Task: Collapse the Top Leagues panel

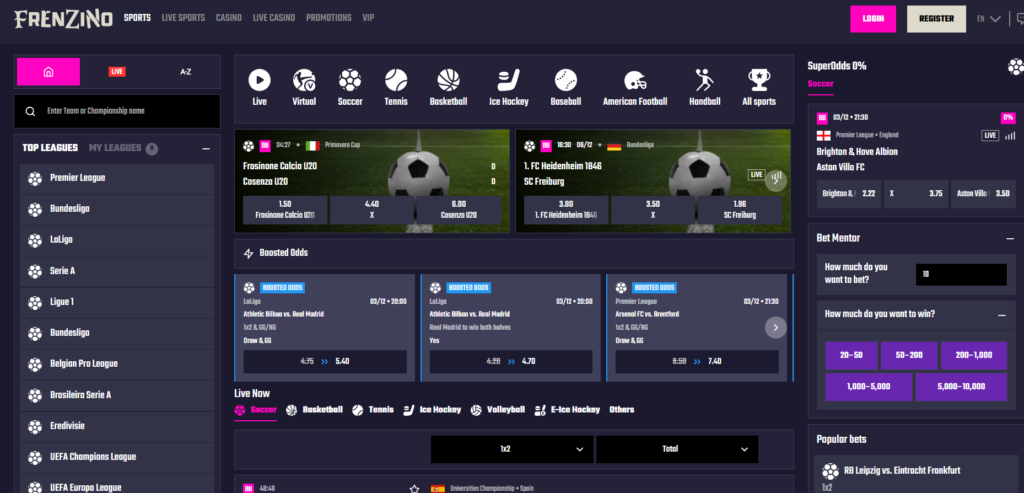Action: tap(206, 149)
